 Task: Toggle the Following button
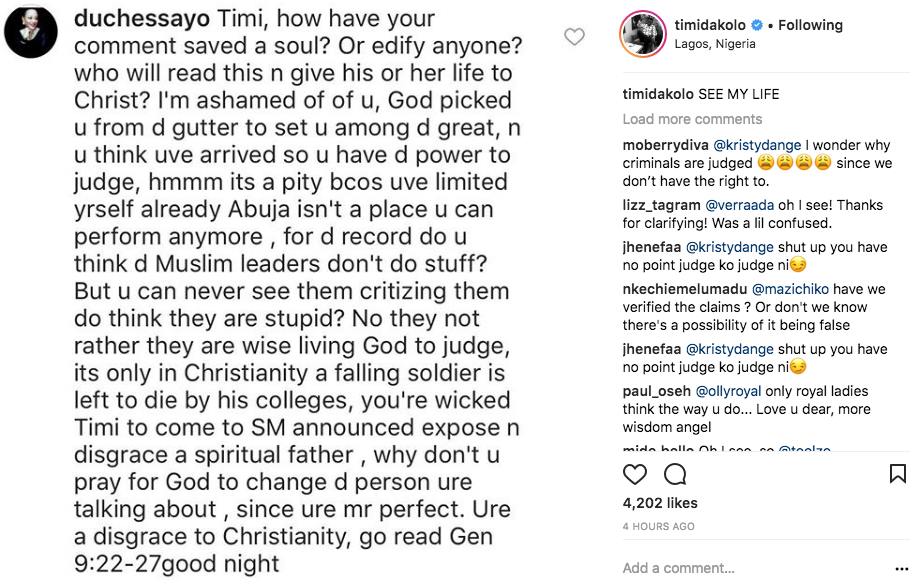pos(810,25)
